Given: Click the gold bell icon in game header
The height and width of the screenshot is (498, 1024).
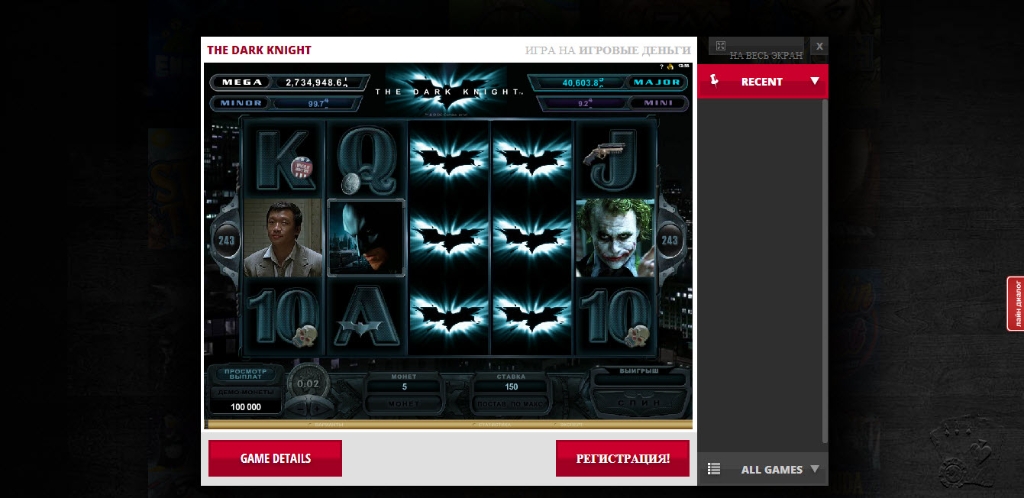Looking at the screenshot, I should [670, 67].
